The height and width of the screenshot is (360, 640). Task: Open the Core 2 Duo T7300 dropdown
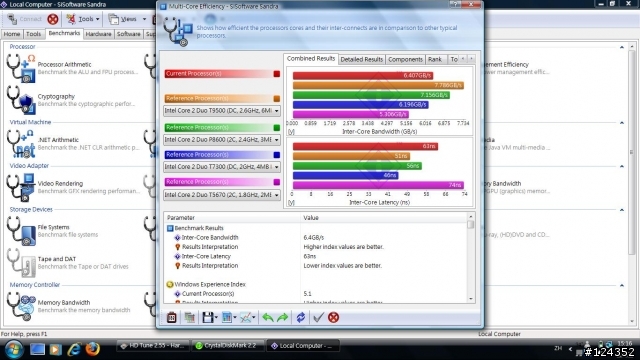(x=222, y=167)
